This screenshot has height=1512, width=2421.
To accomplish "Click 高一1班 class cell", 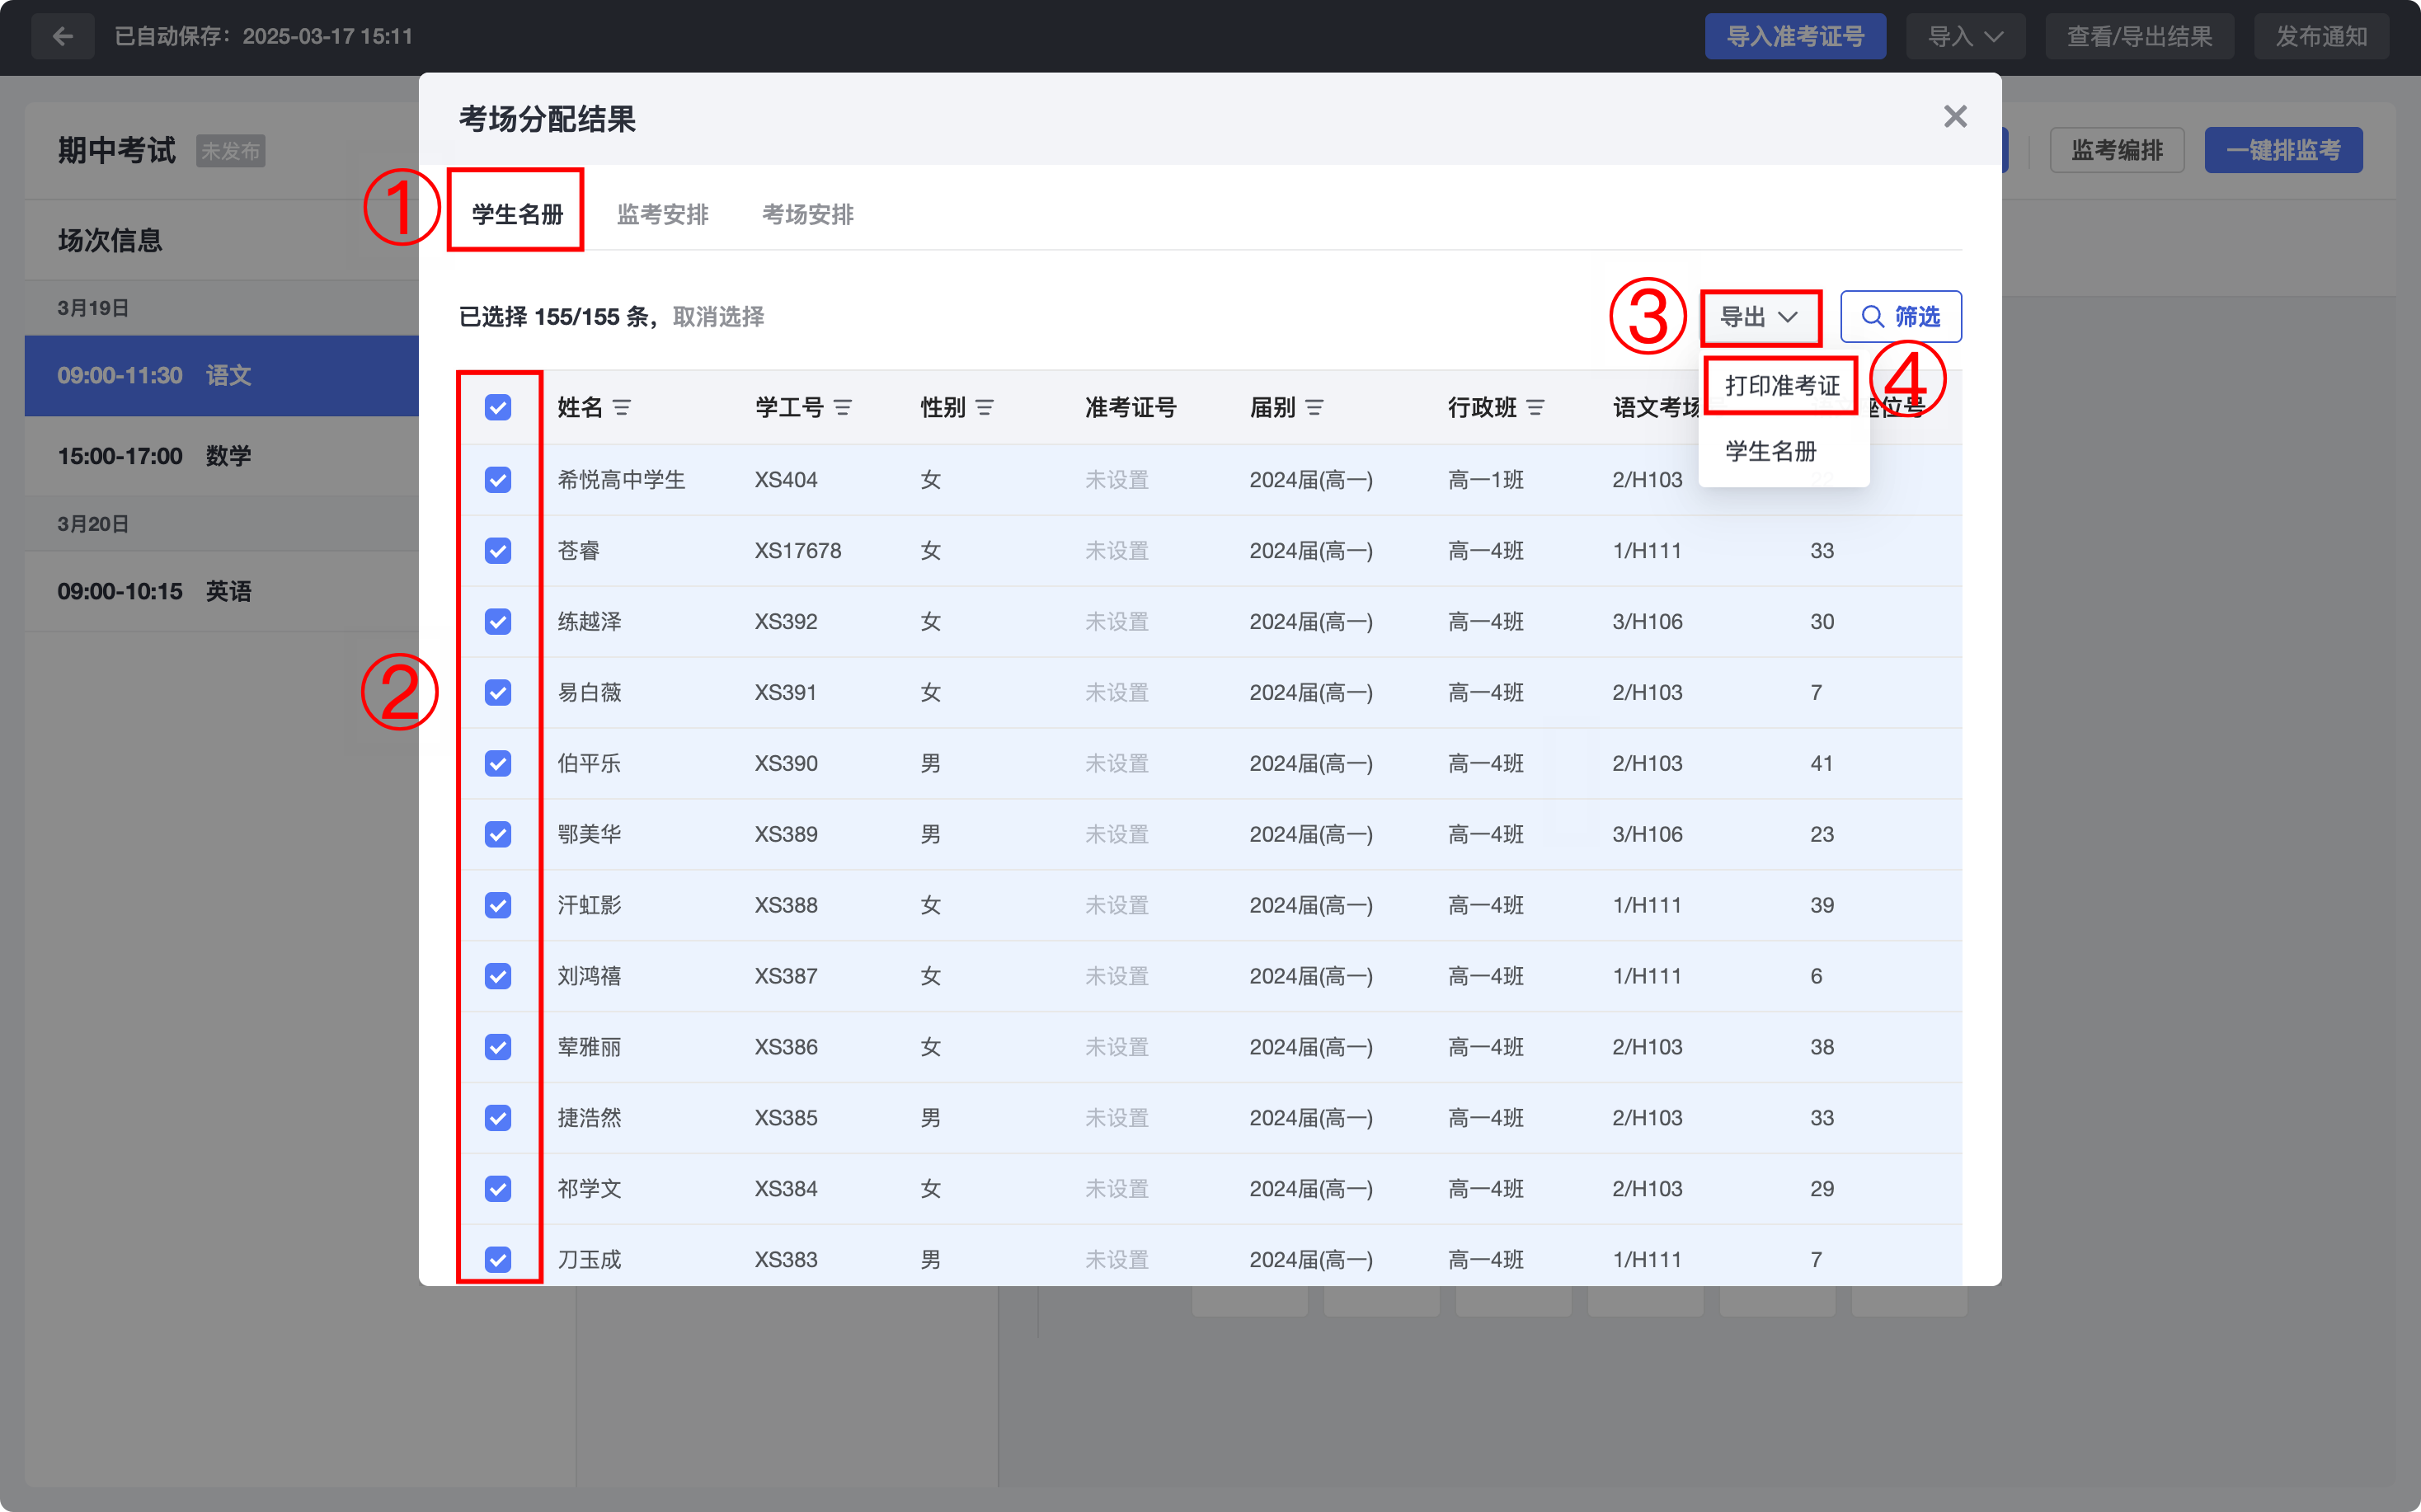I will pos(1486,480).
